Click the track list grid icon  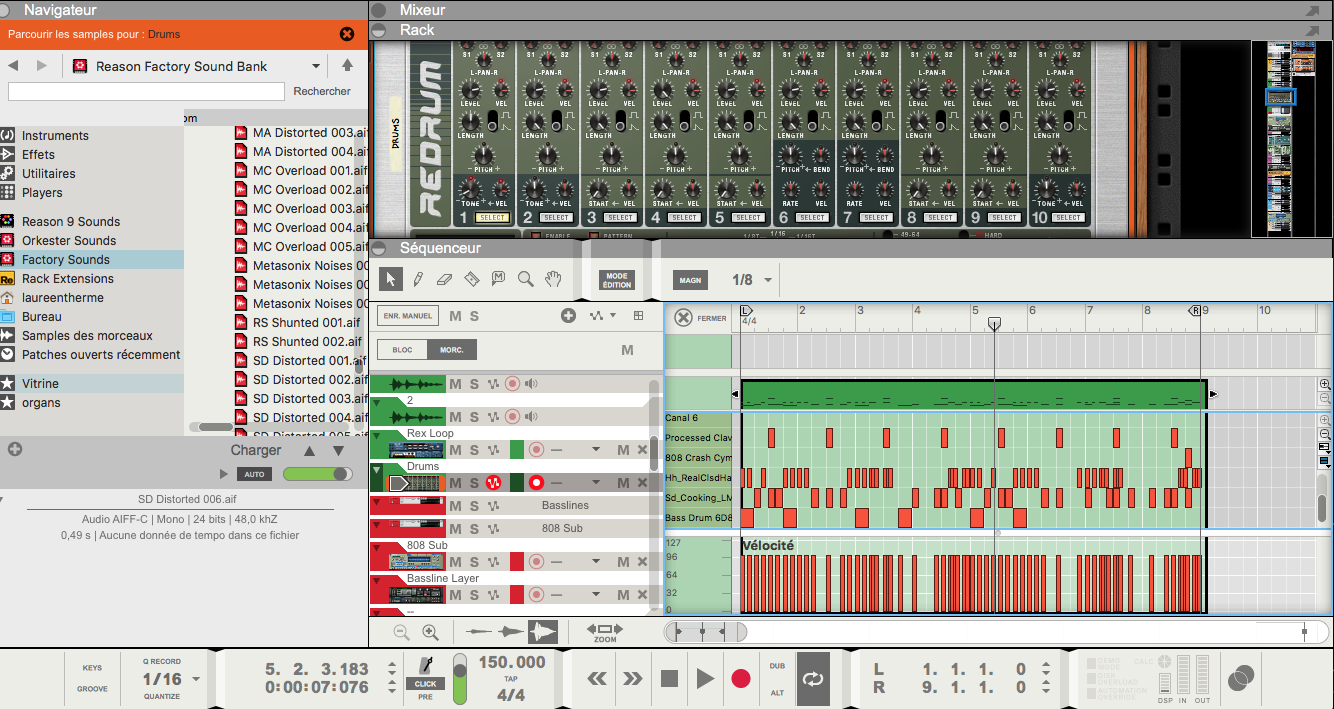click(639, 316)
